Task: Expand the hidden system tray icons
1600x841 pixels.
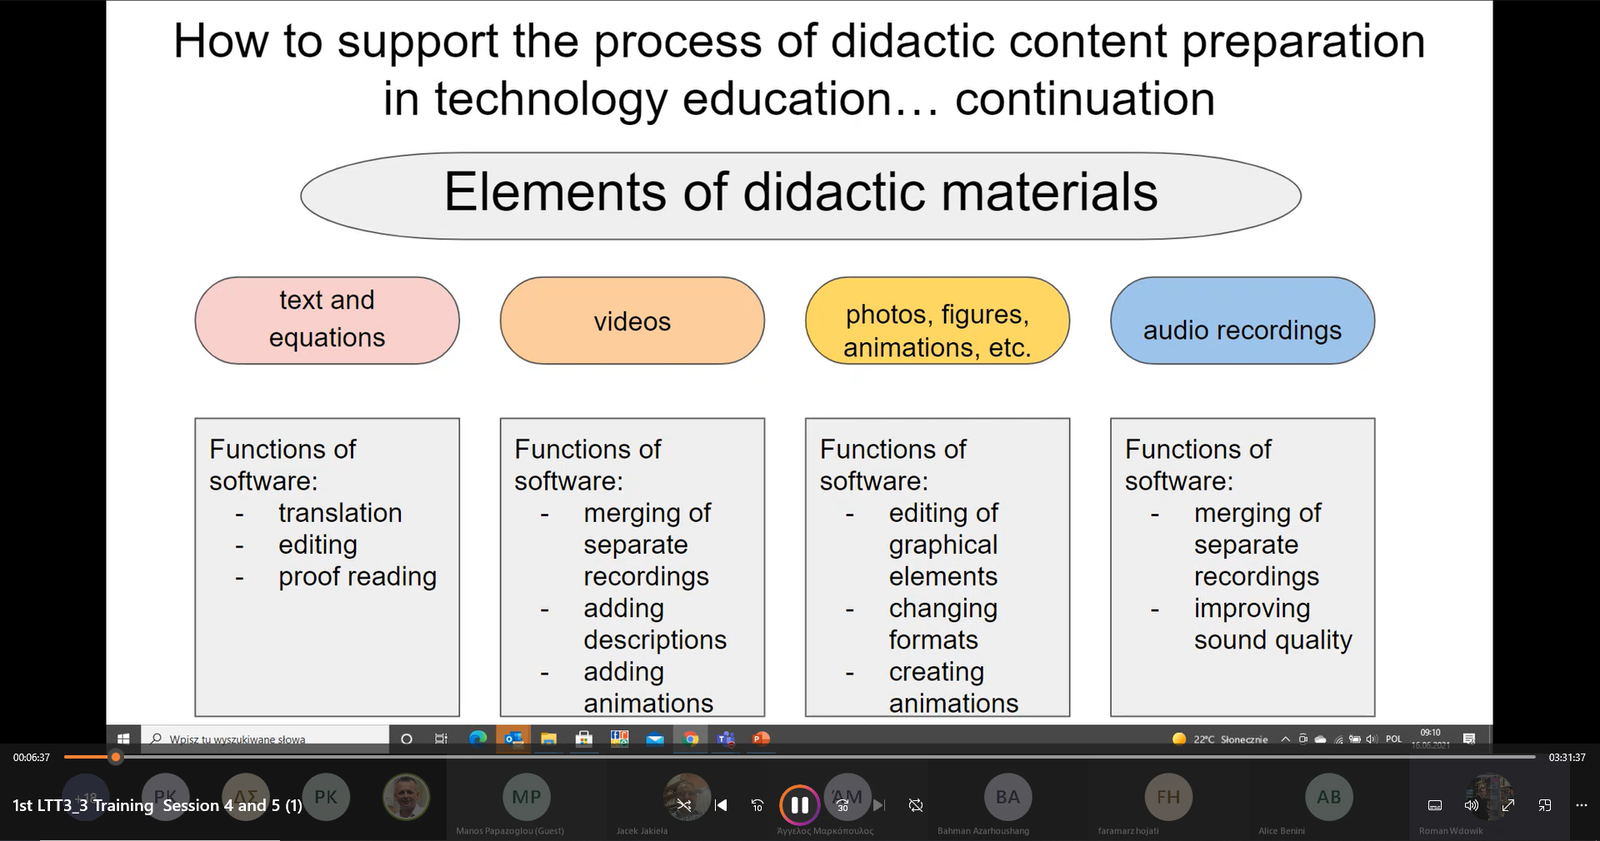Action: pyautogui.click(x=1285, y=739)
